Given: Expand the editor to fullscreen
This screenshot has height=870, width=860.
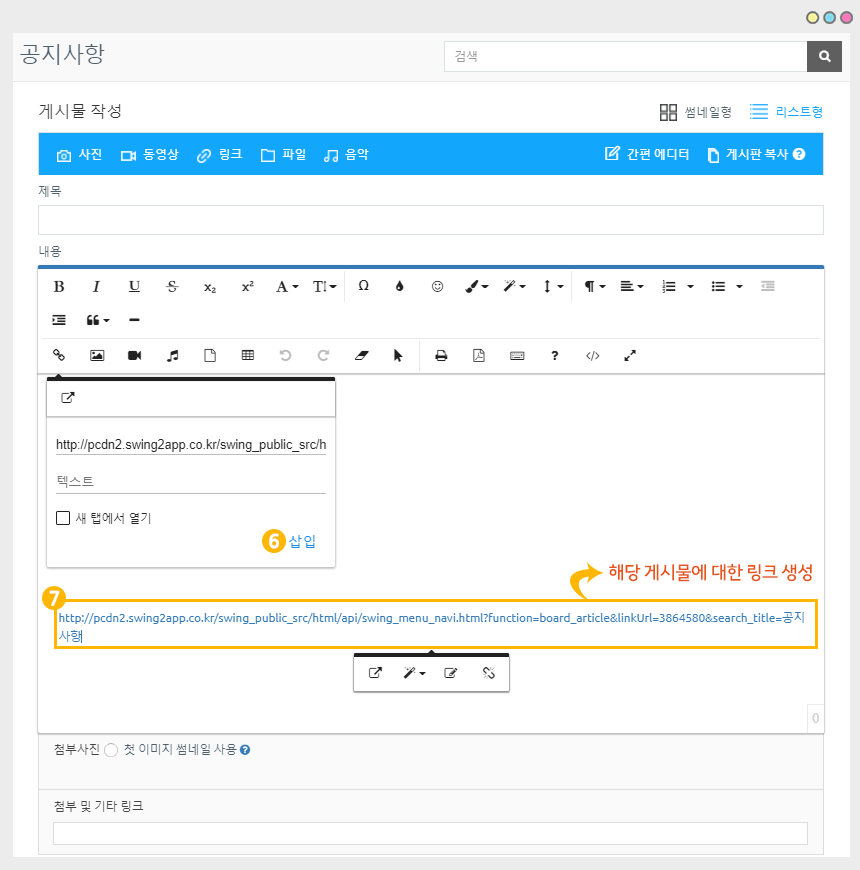Looking at the screenshot, I should click(630, 355).
